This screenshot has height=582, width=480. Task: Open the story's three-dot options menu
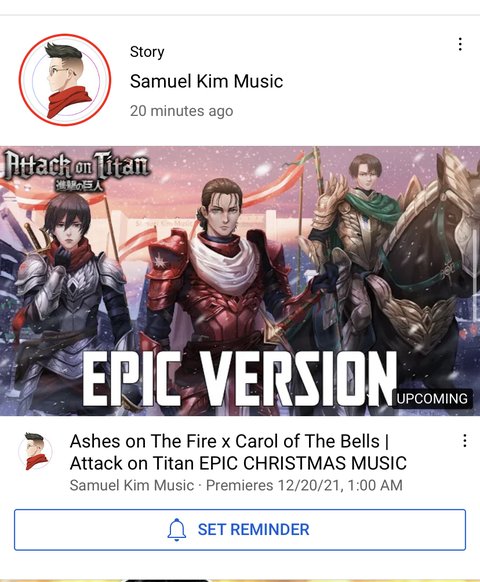click(460, 44)
